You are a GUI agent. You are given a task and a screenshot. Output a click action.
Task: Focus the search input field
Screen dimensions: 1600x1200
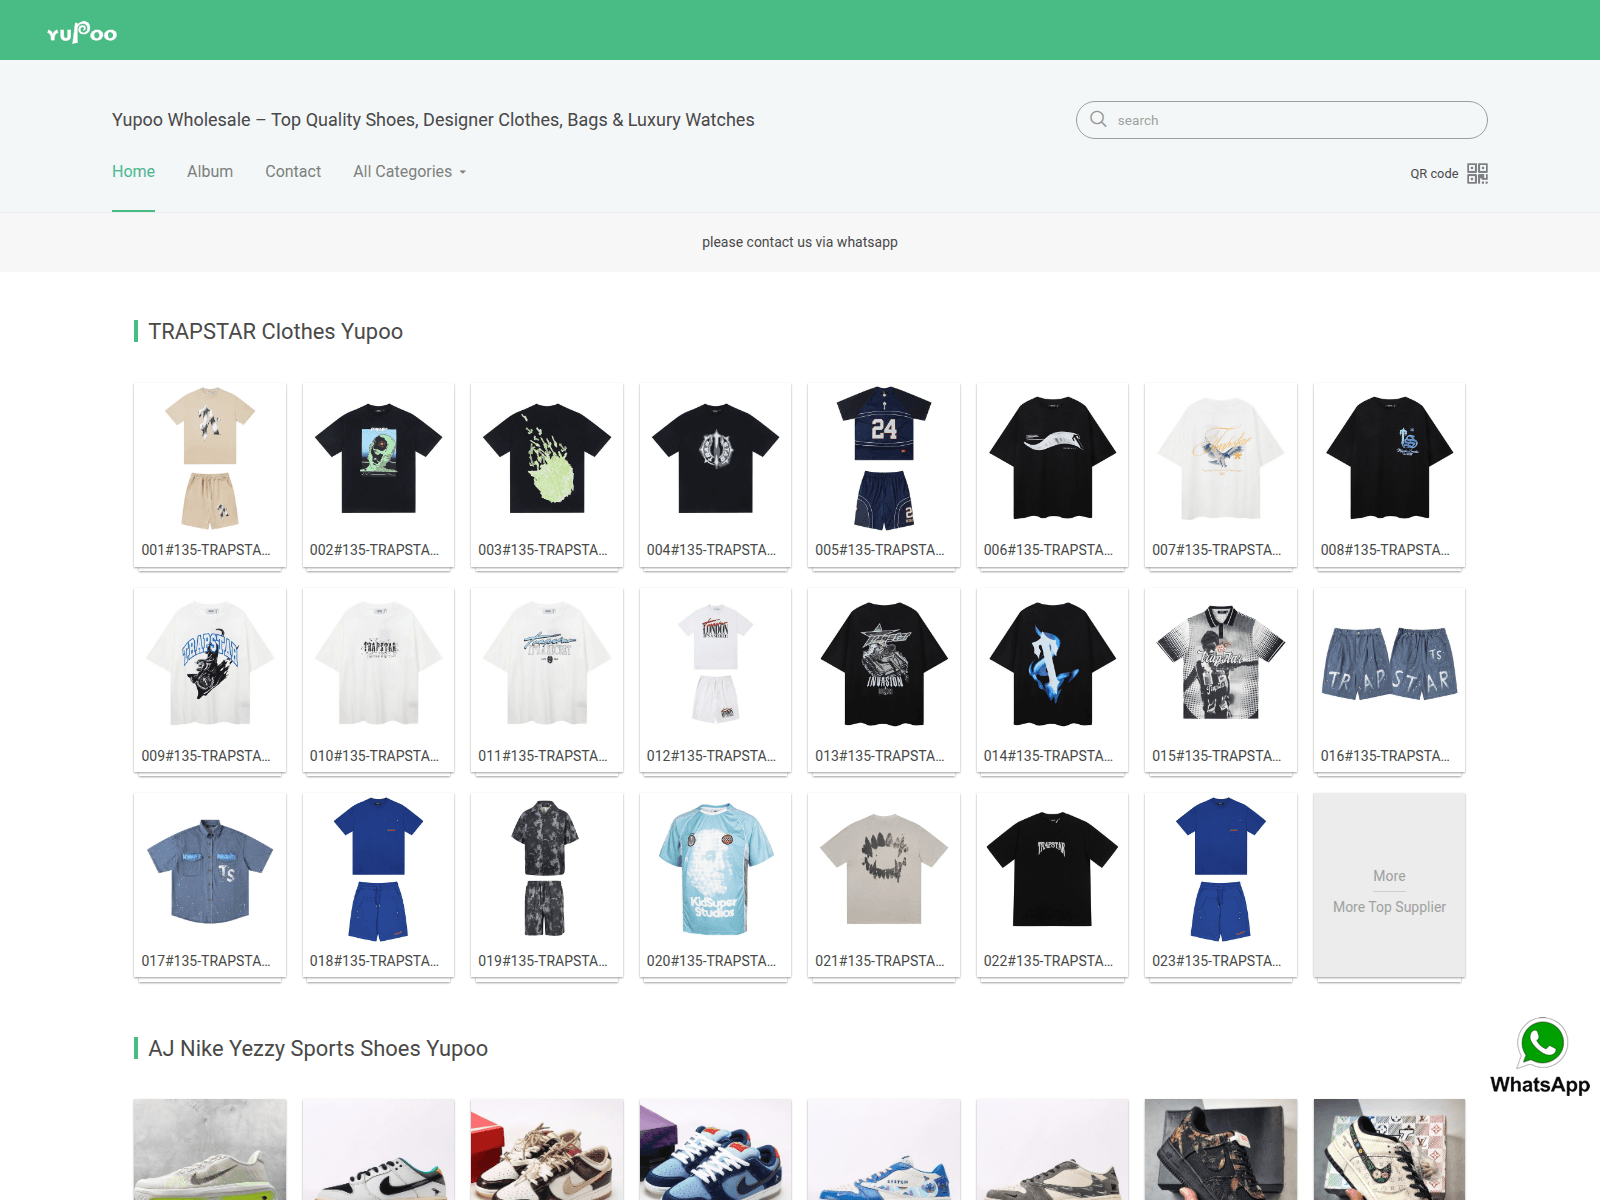[1281, 120]
